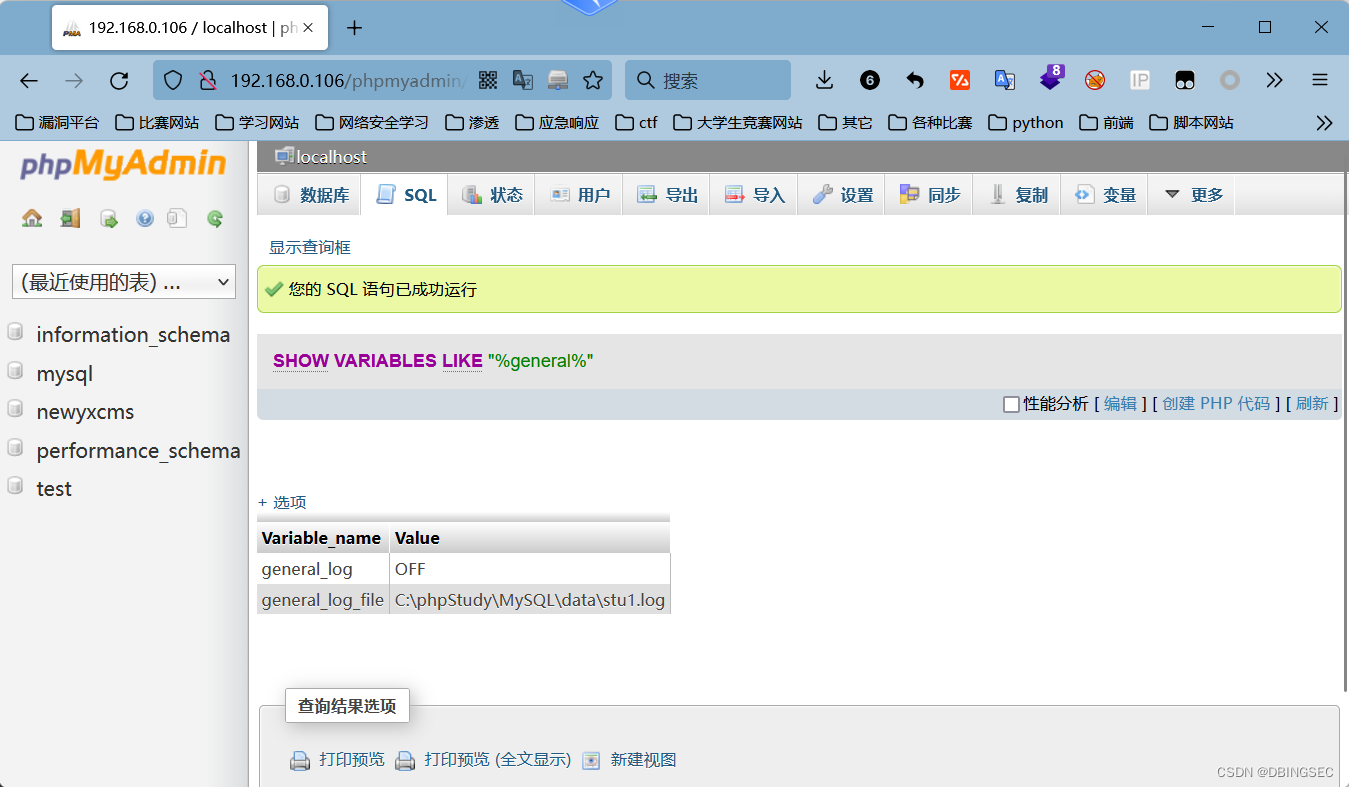Screen dimensions: 1349x787
Task: Open phpMyAdmin documentation help icon
Action: click(145, 218)
